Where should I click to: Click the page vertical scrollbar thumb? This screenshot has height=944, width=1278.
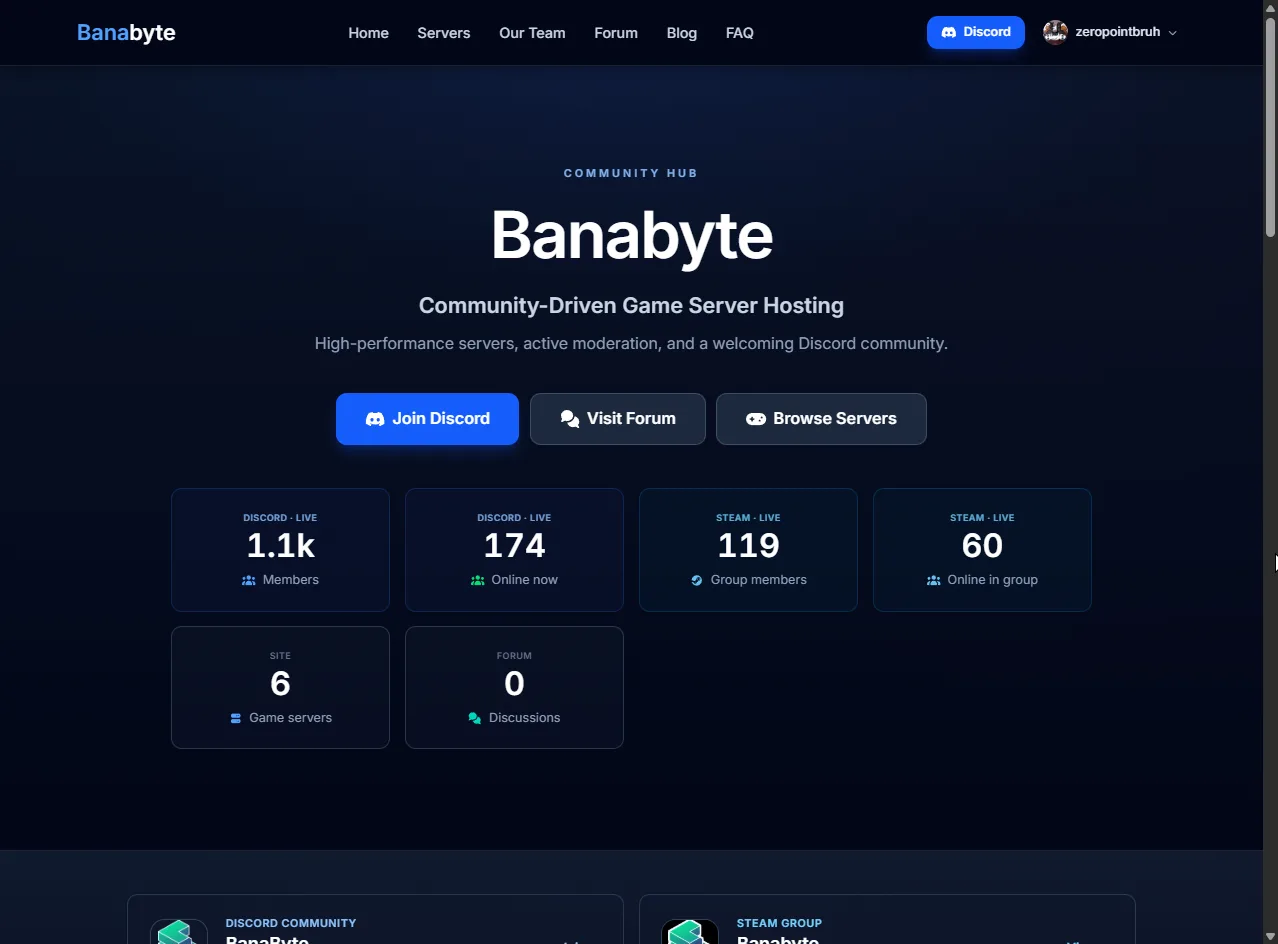[1271, 127]
